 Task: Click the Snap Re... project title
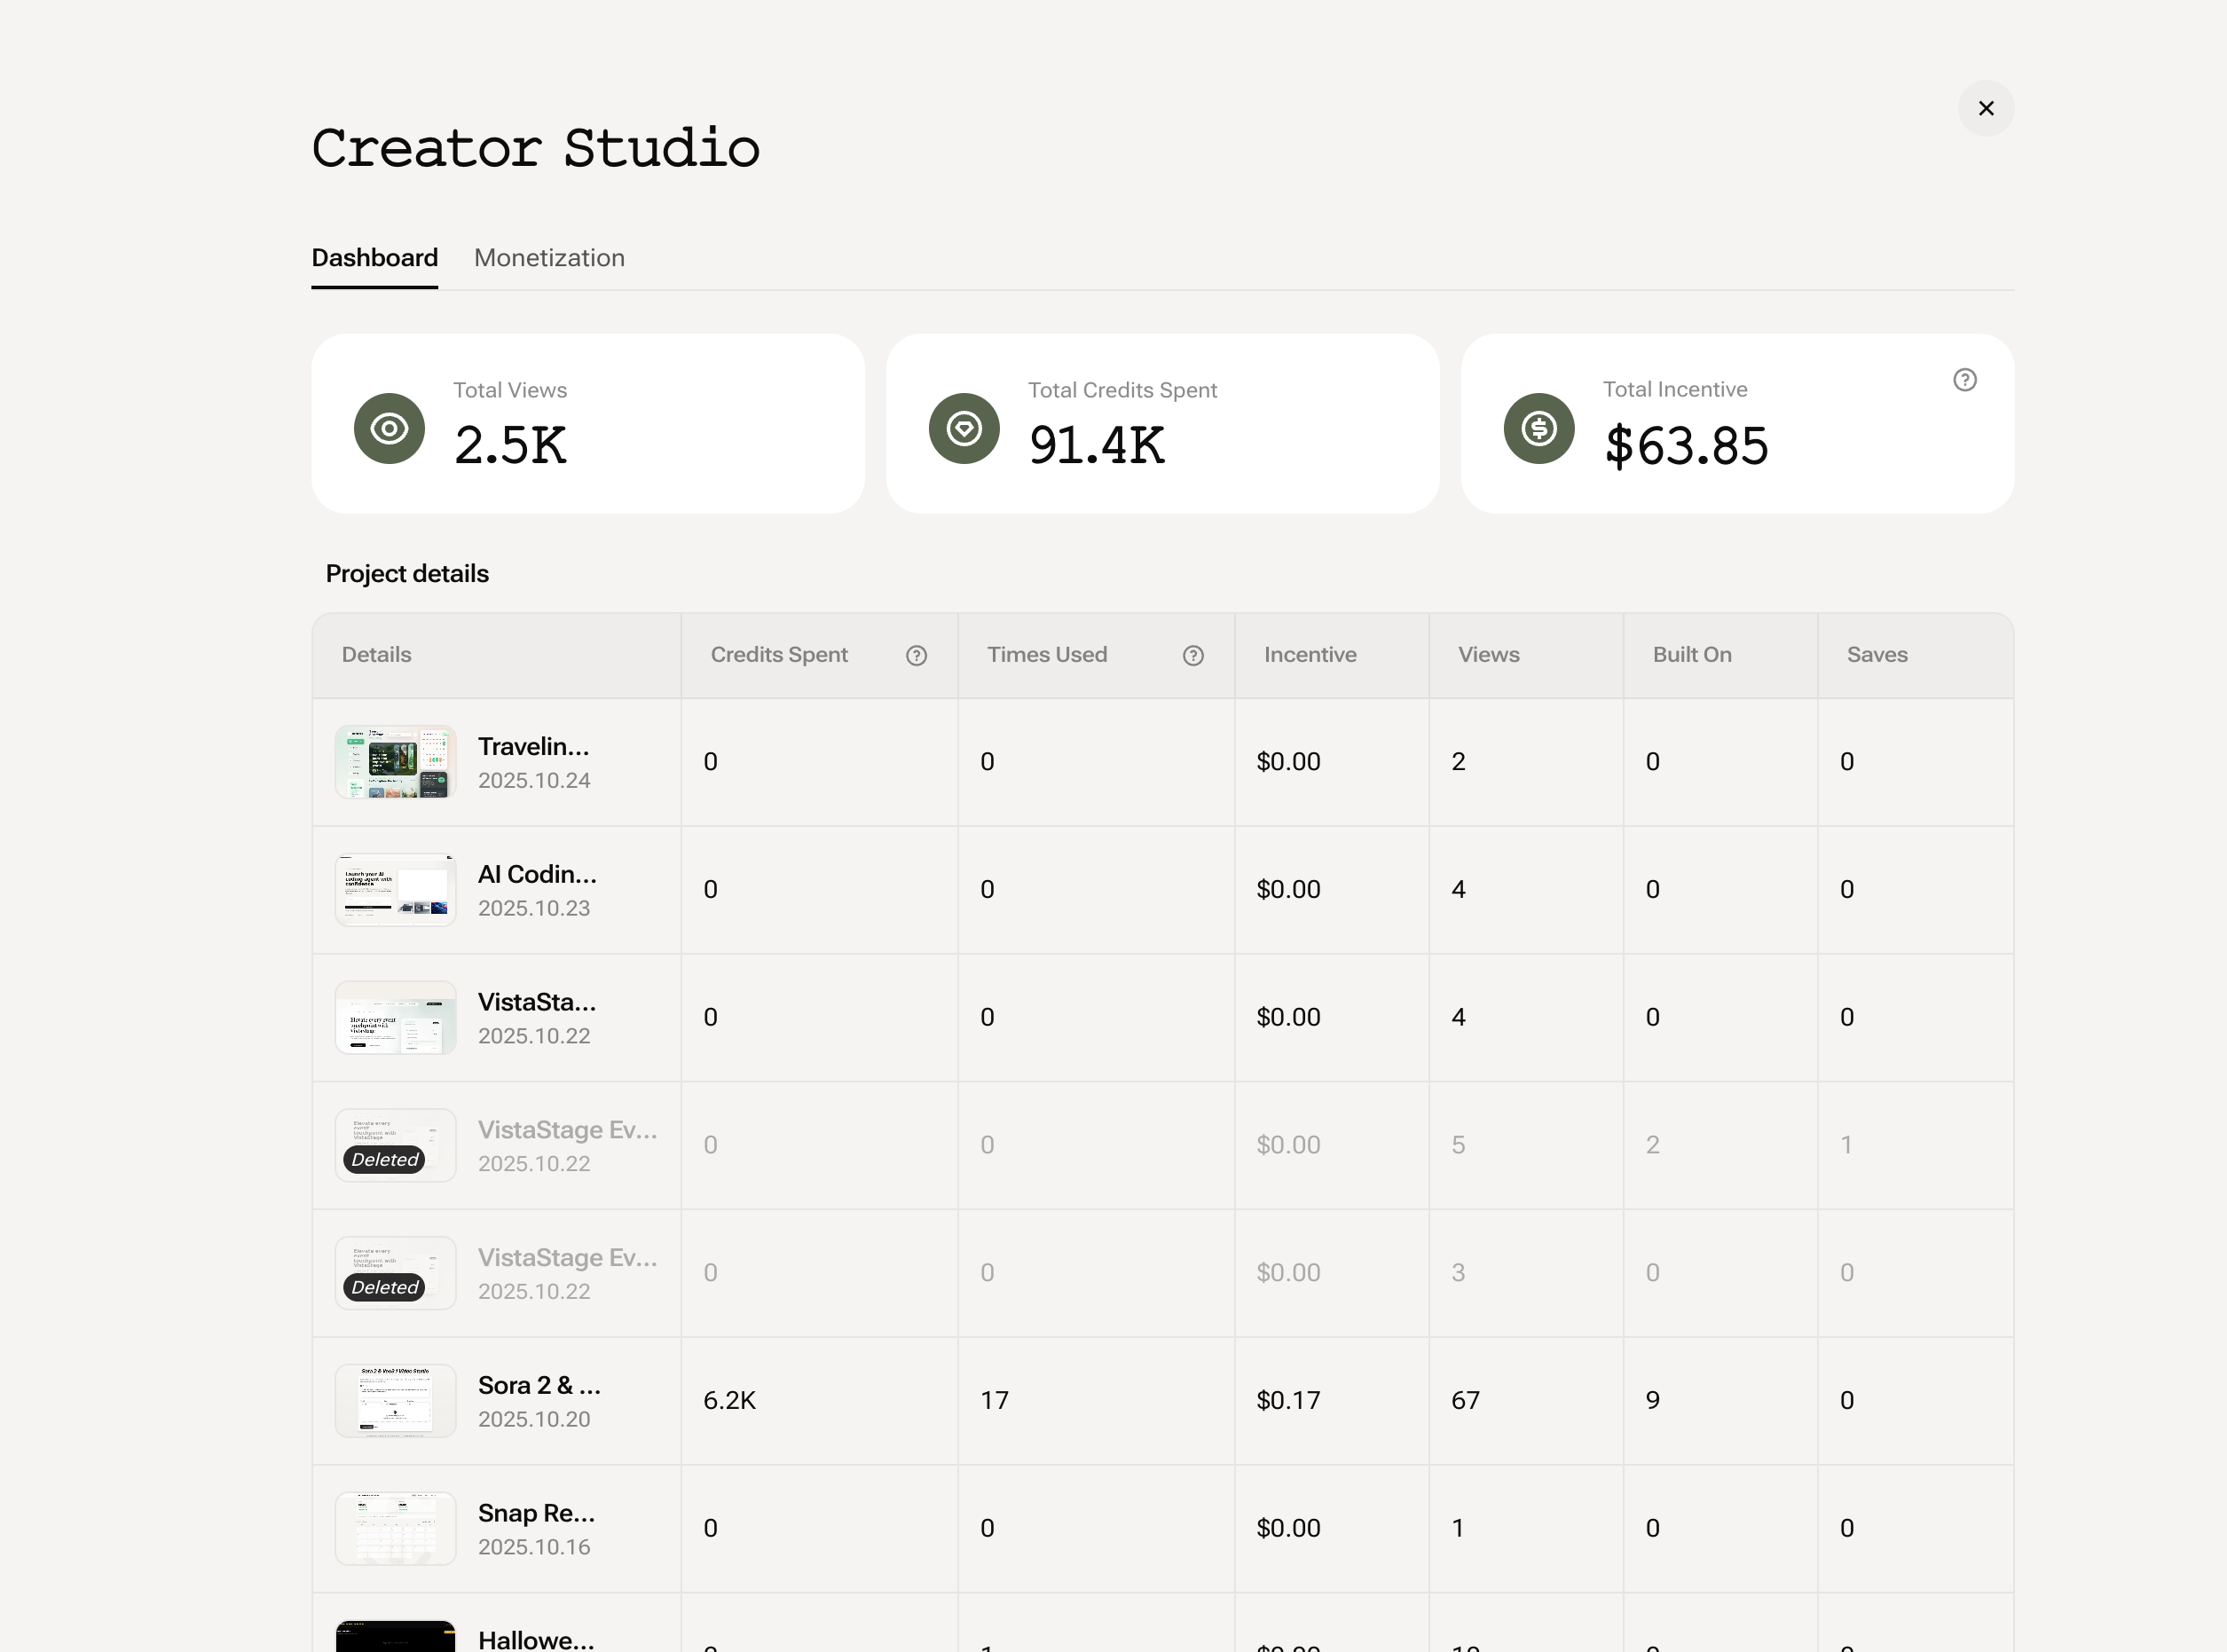tap(536, 1514)
